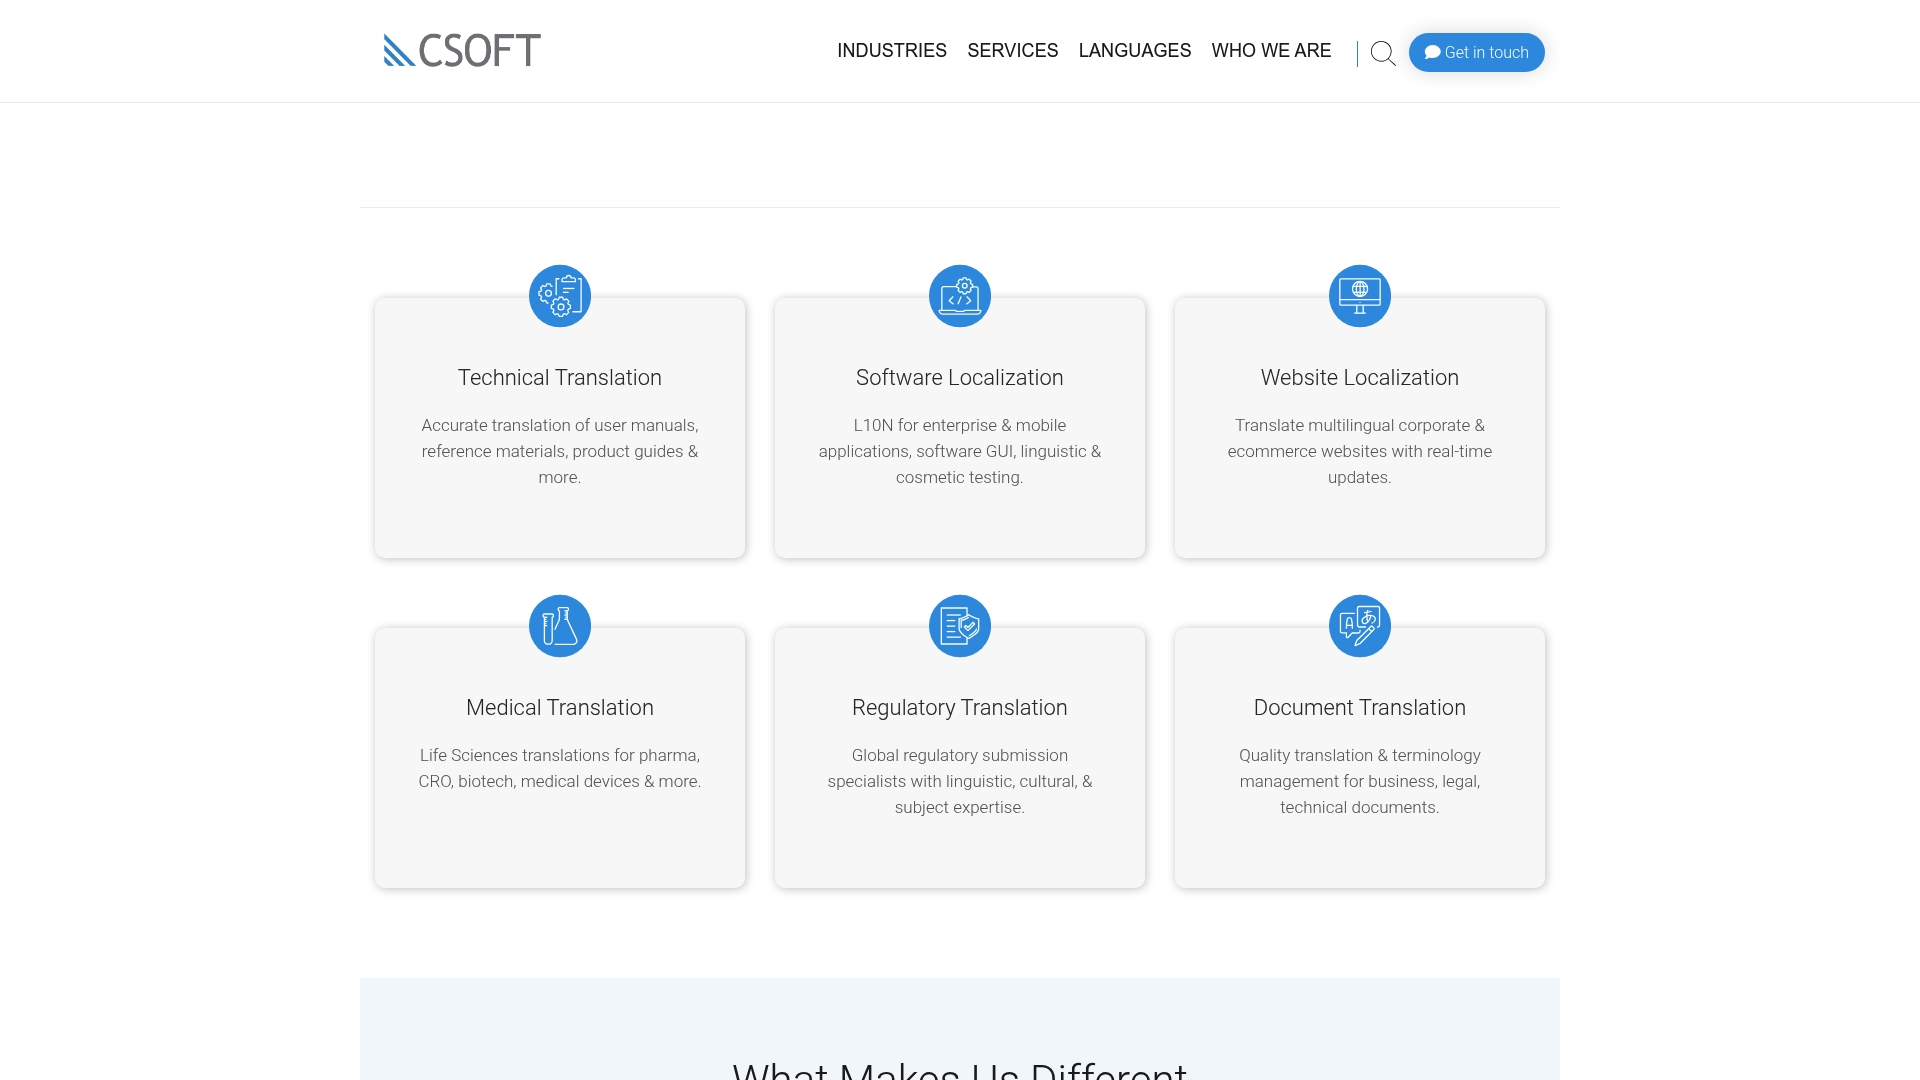
Task: Select WHO WE ARE in the navigation
Action: 1271,50
